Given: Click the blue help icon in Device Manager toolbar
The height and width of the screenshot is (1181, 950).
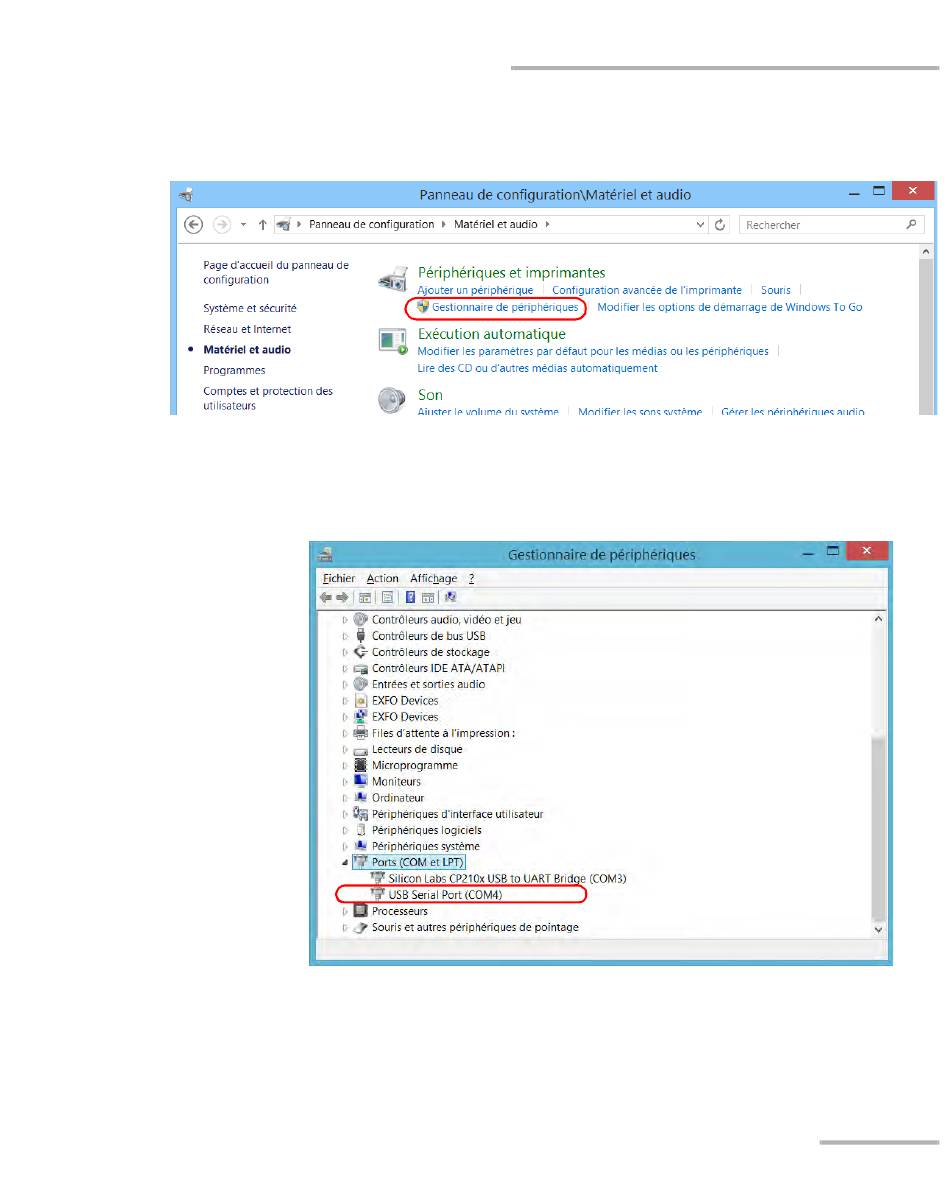Looking at the screenshot, I should pos(410,597).
